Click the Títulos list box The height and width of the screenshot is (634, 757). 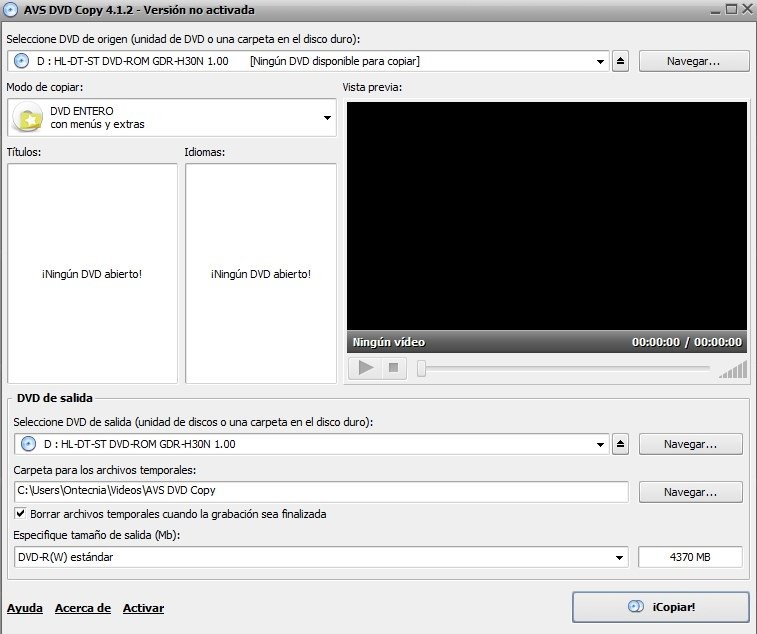coord(92,273)
